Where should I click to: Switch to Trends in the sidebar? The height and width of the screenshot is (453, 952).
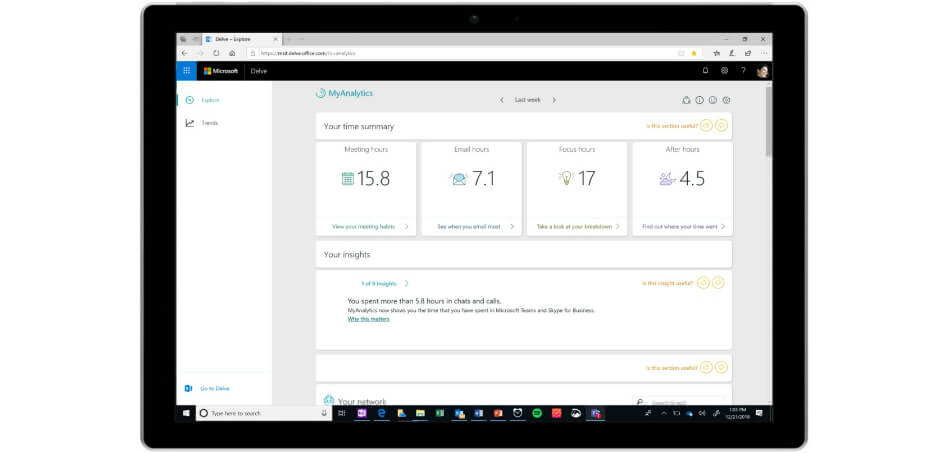209,123
